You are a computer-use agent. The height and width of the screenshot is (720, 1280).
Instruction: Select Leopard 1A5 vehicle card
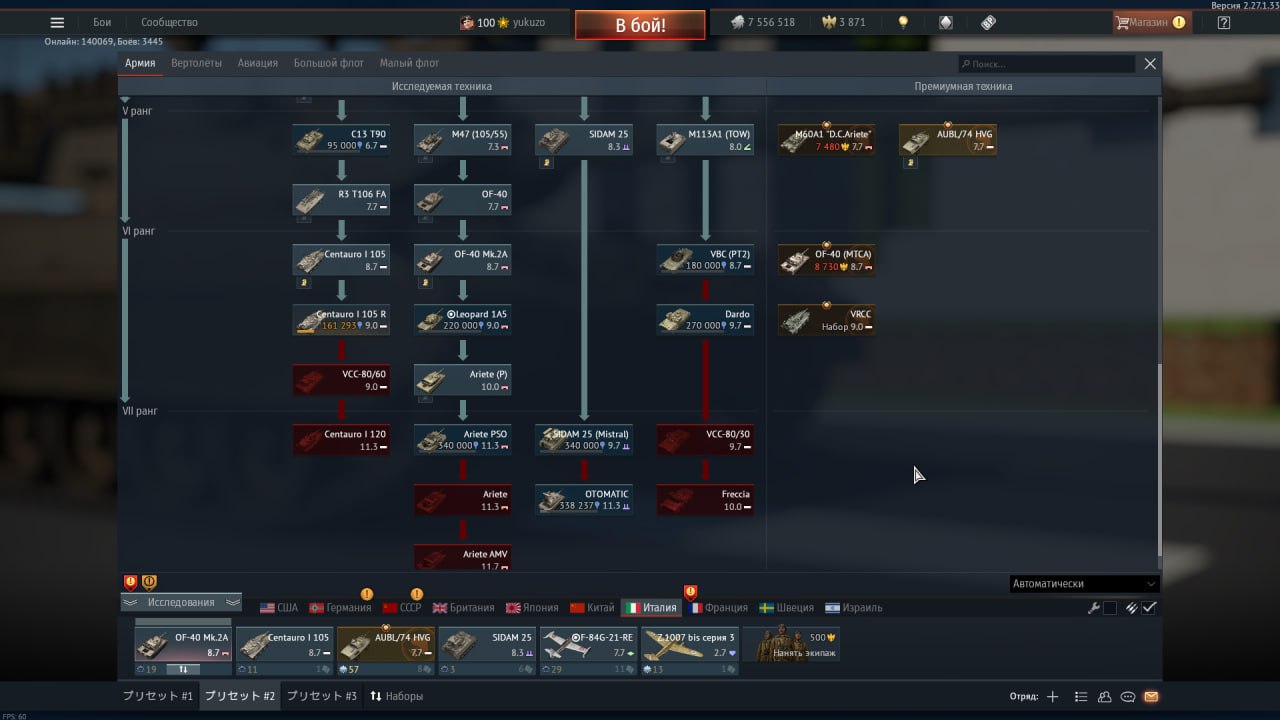462,320
